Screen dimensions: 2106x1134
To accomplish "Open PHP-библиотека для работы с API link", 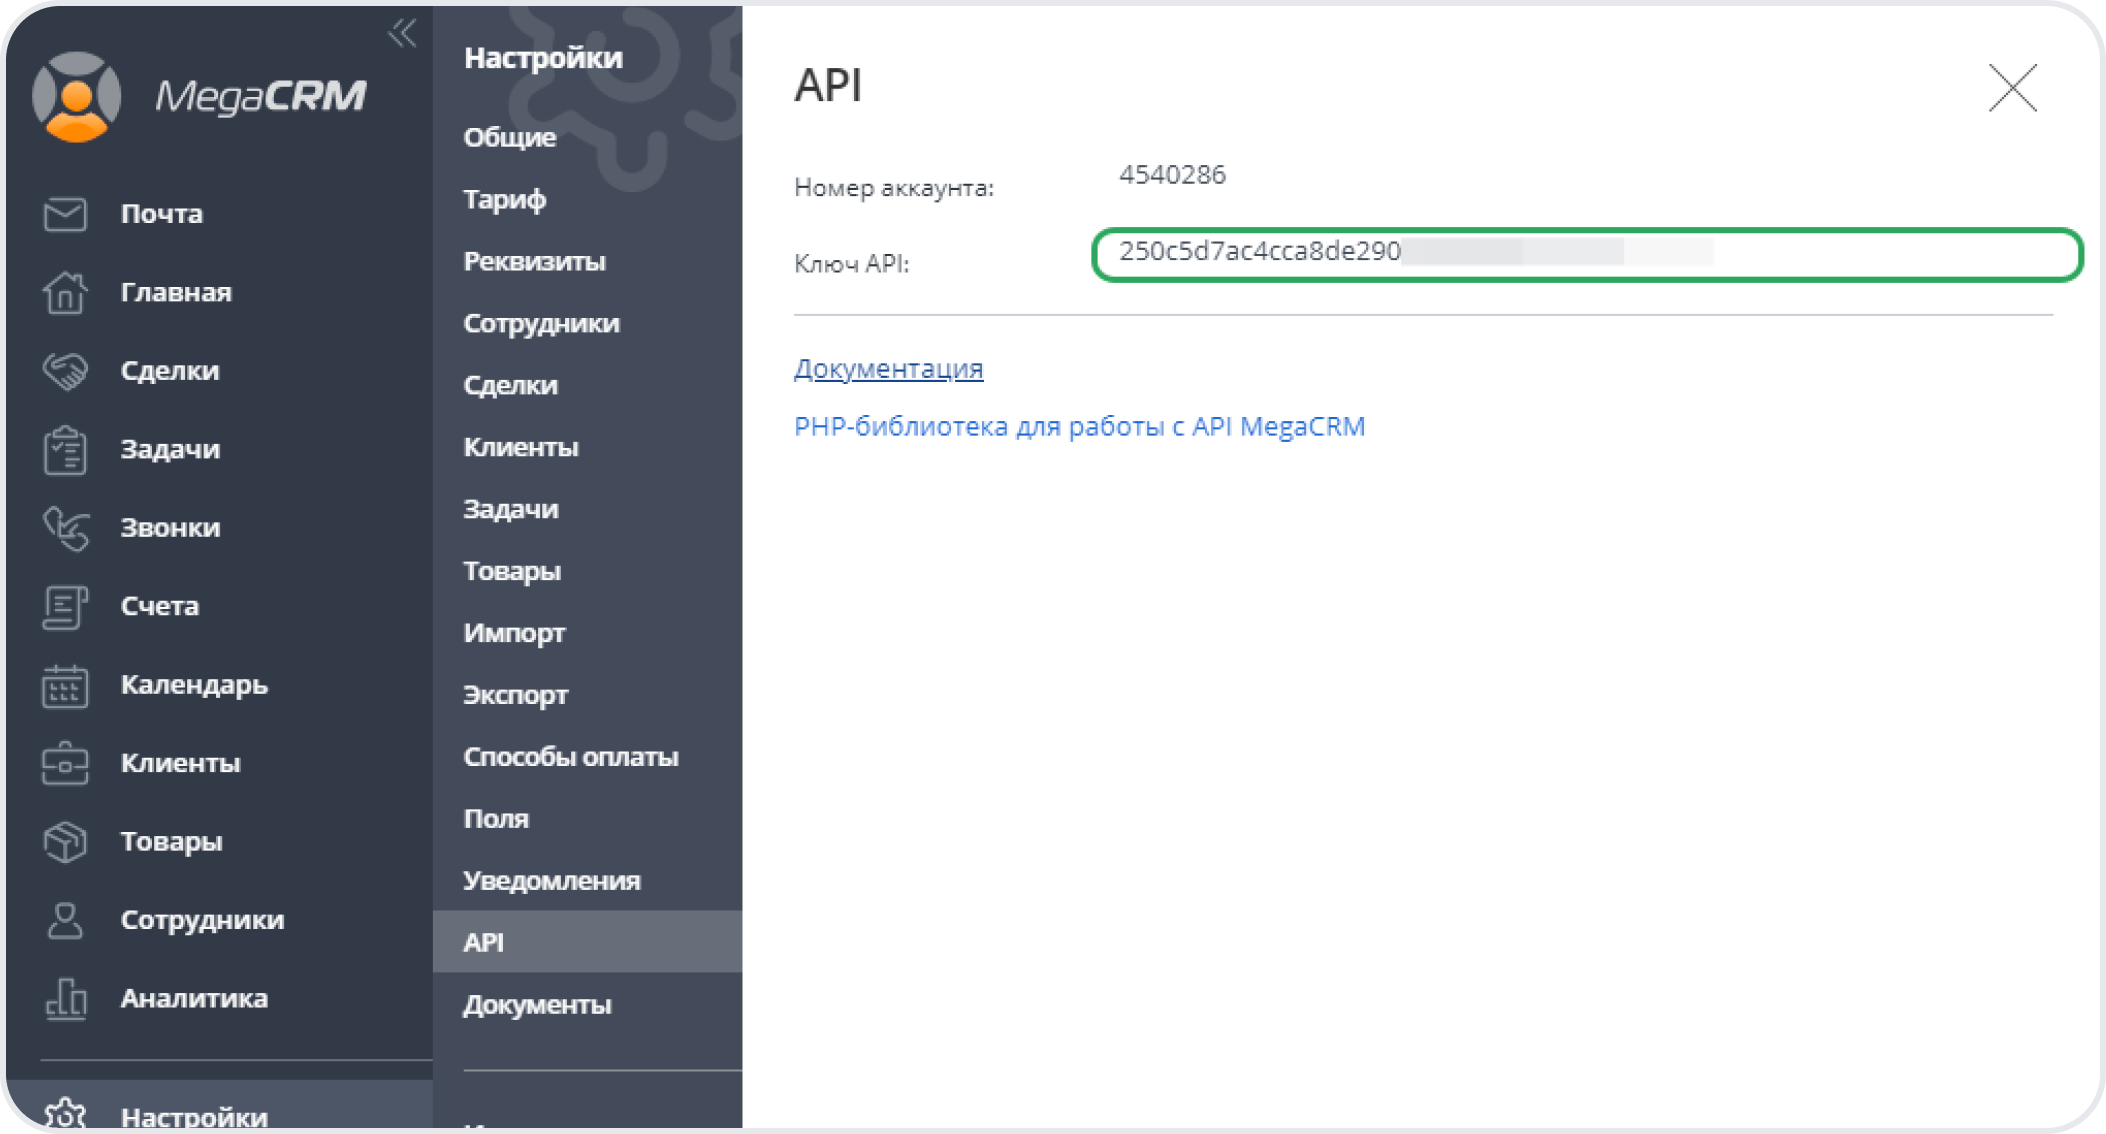I will point(1079,427).
